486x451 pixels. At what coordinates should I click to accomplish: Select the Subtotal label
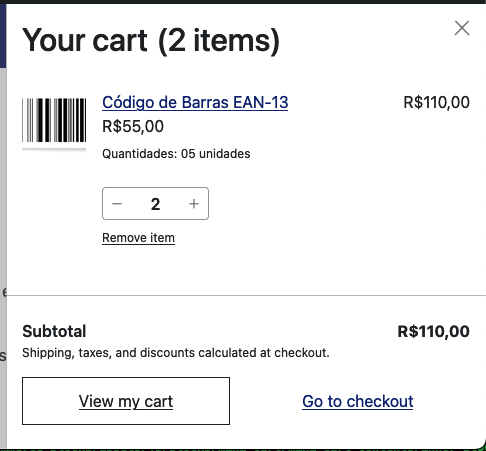pos(54,331)
